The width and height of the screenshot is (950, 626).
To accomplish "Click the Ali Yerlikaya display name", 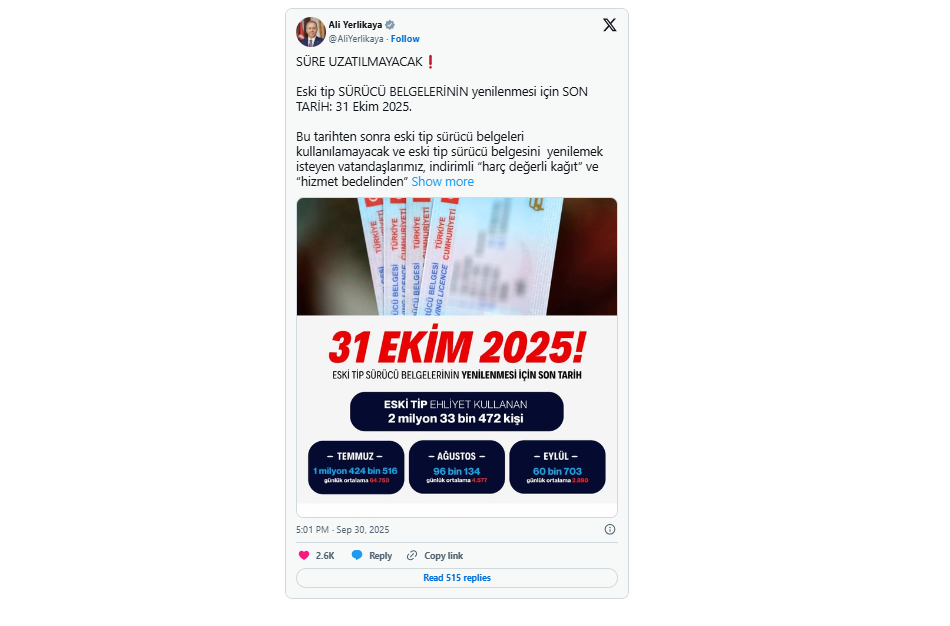I will 355,25.
